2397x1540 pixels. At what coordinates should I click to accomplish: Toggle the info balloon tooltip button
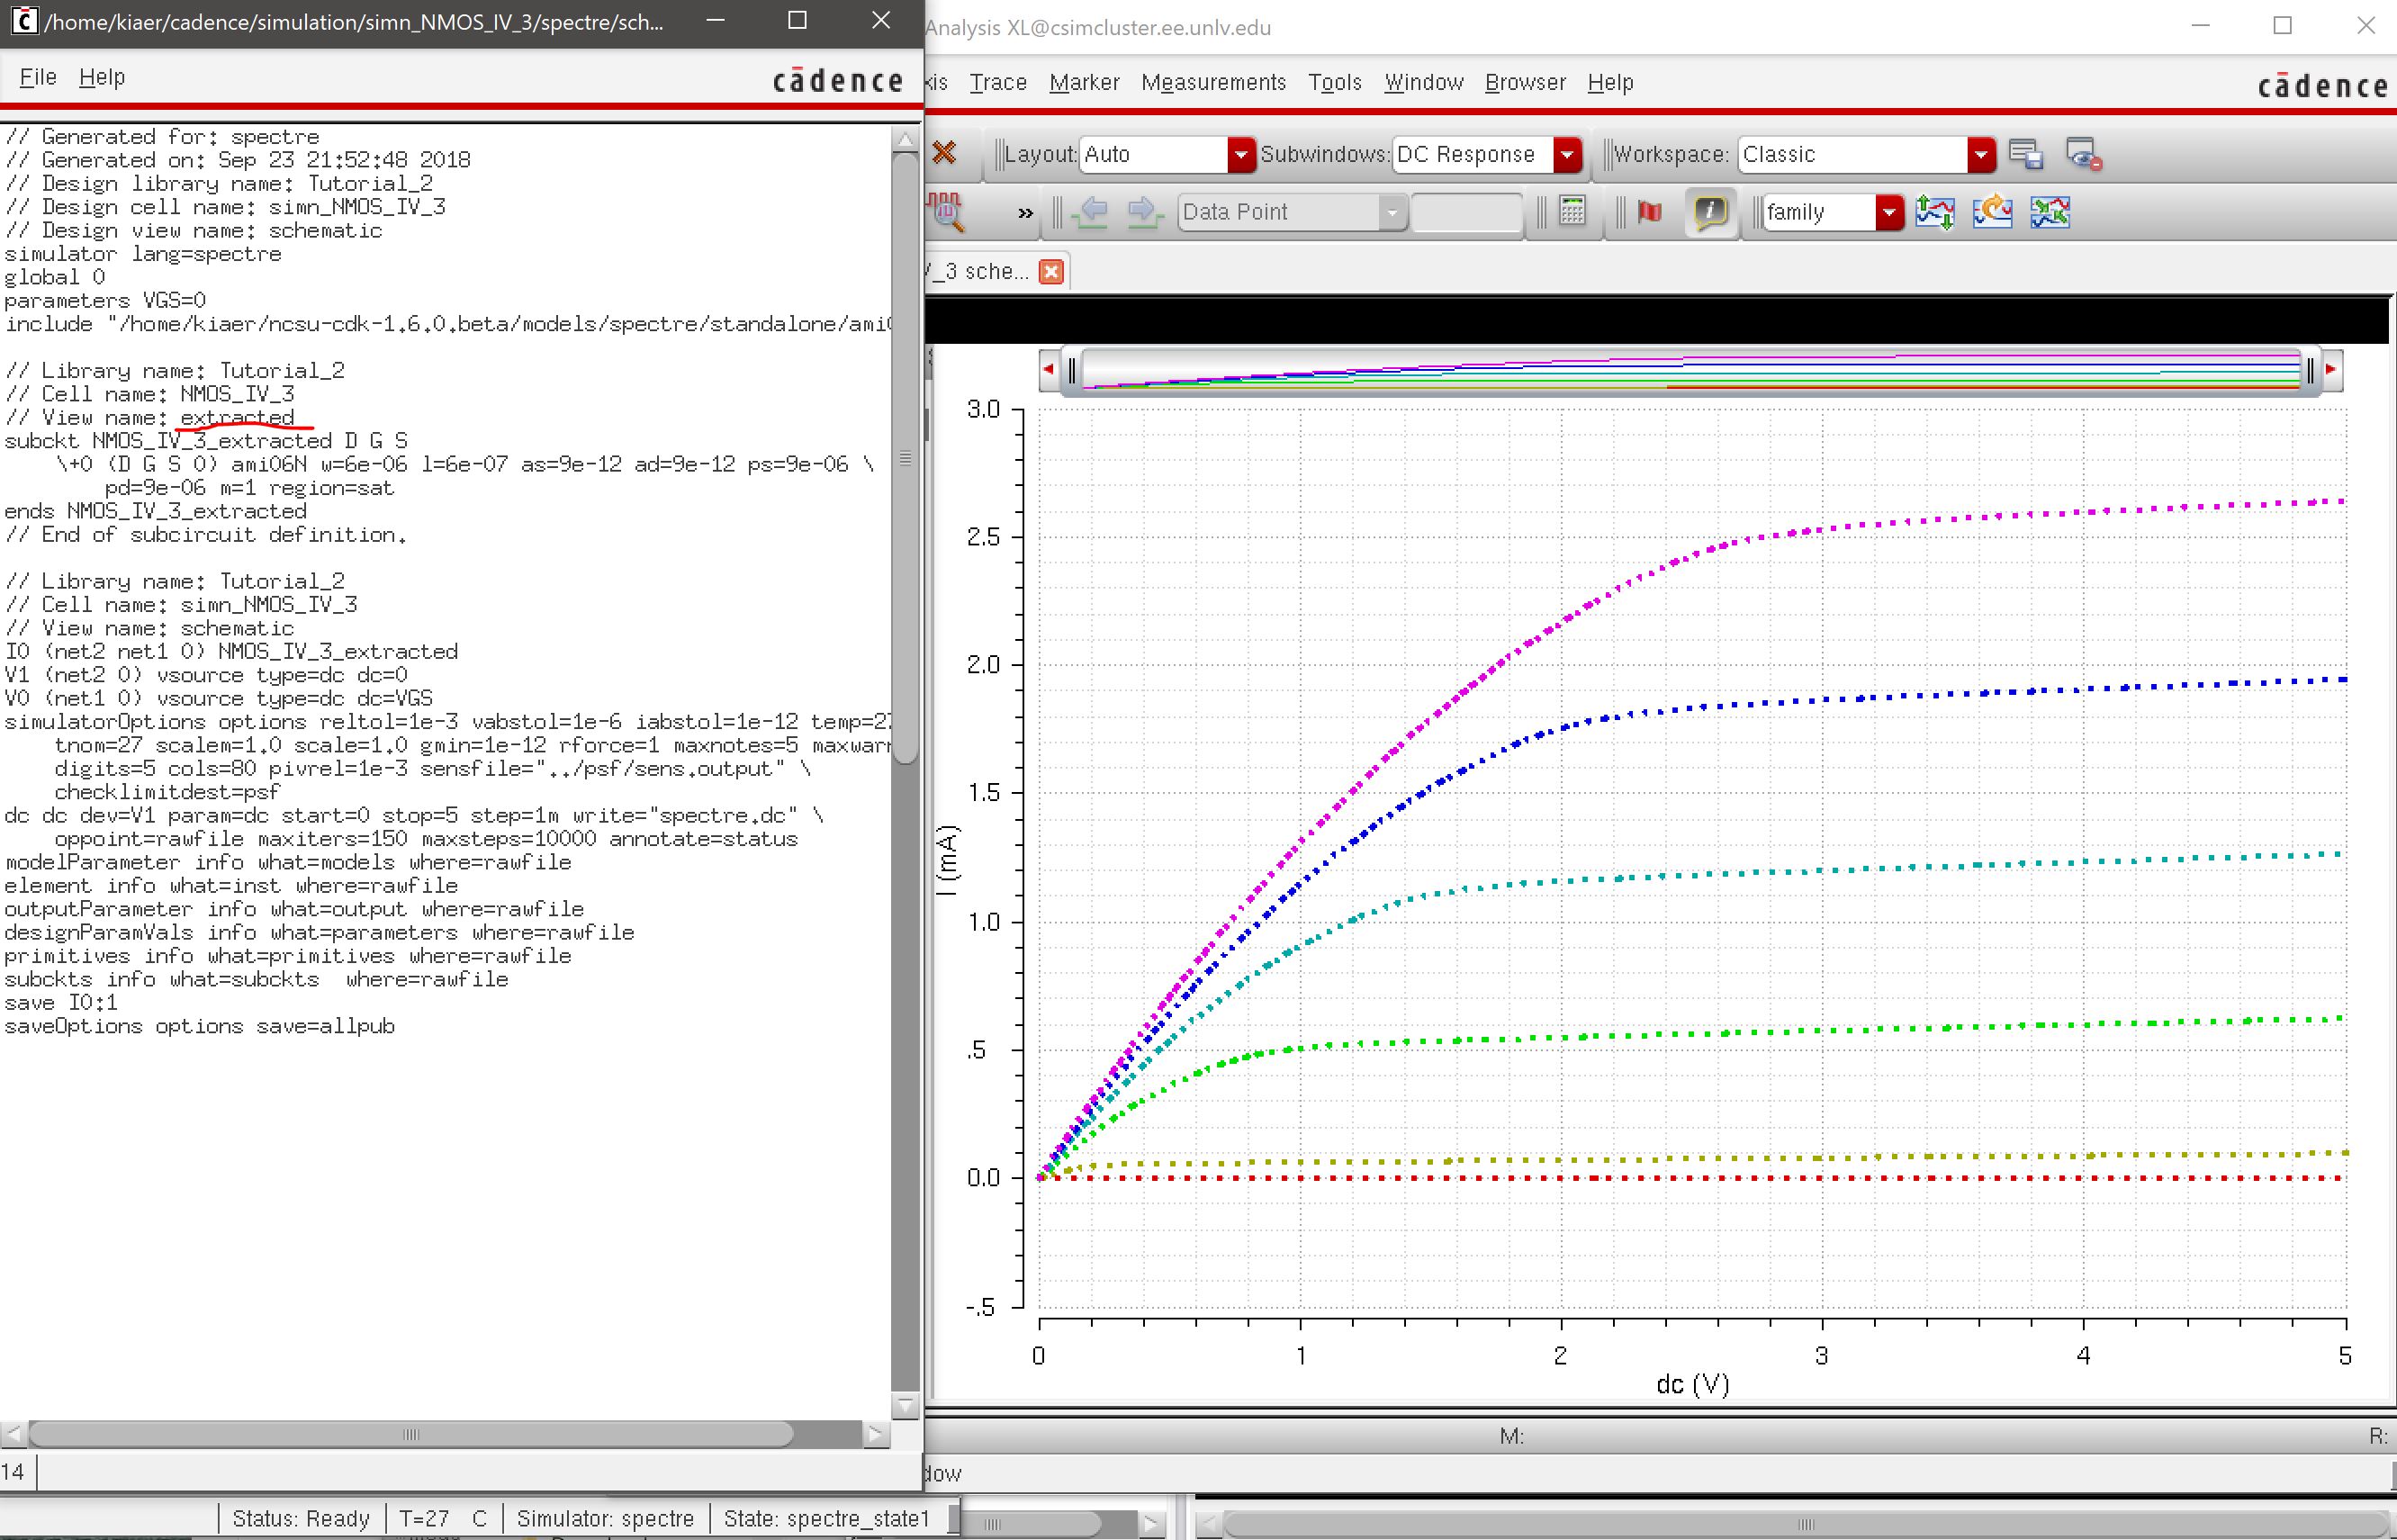(1710, 212)
